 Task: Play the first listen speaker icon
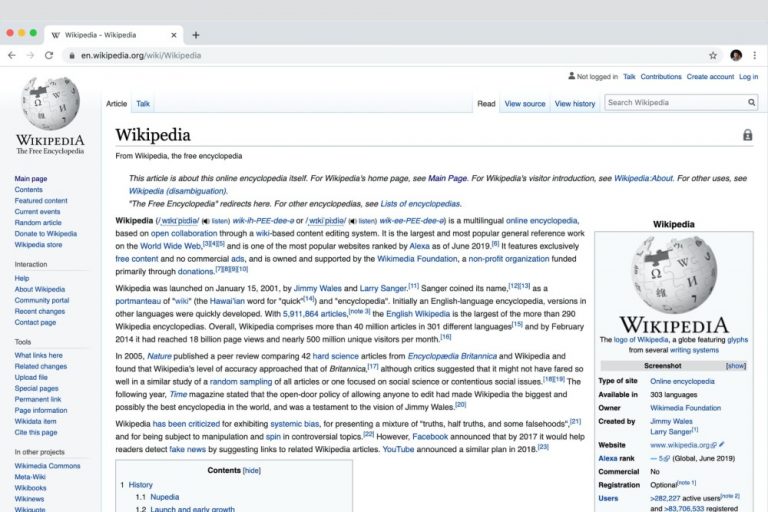pos(206,221)
